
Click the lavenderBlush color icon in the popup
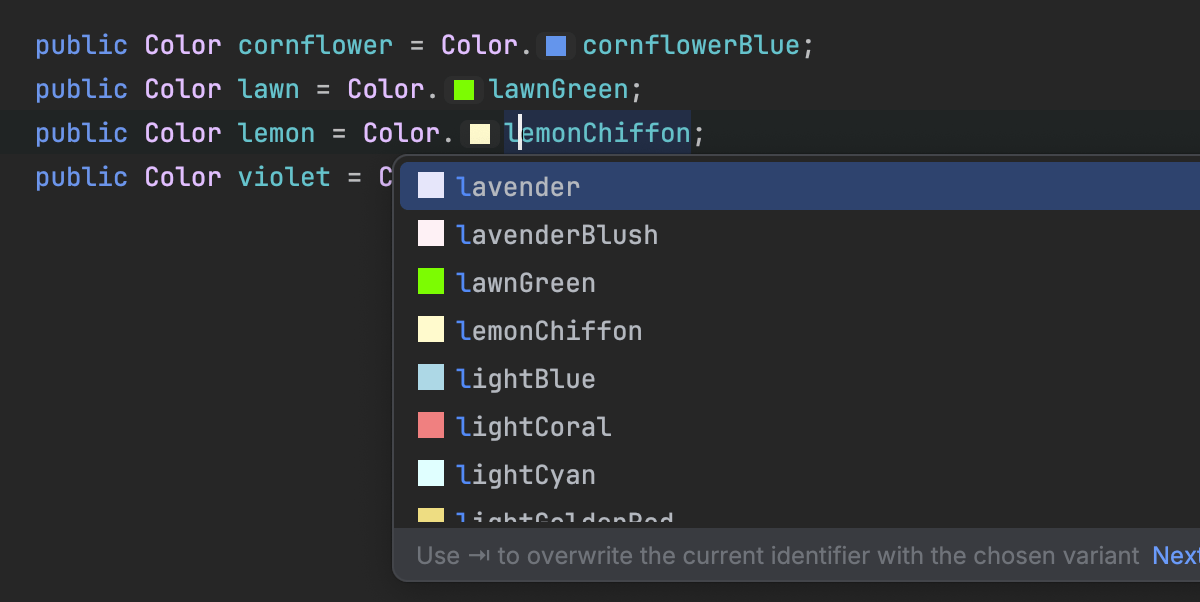tap(431, 234)
